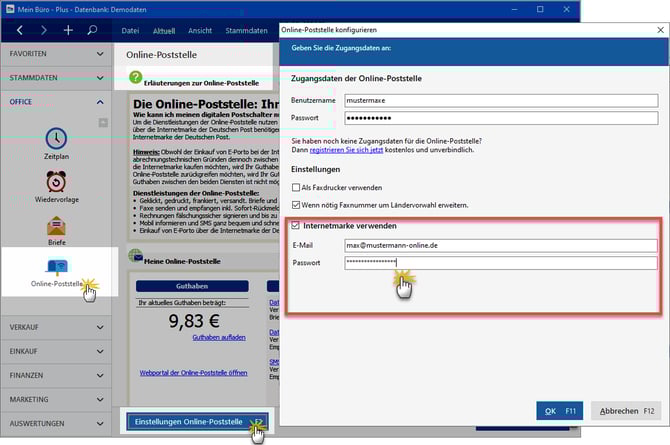The image size is (670, 445).
Task: Click the OK F11 button
Action: 560,411
